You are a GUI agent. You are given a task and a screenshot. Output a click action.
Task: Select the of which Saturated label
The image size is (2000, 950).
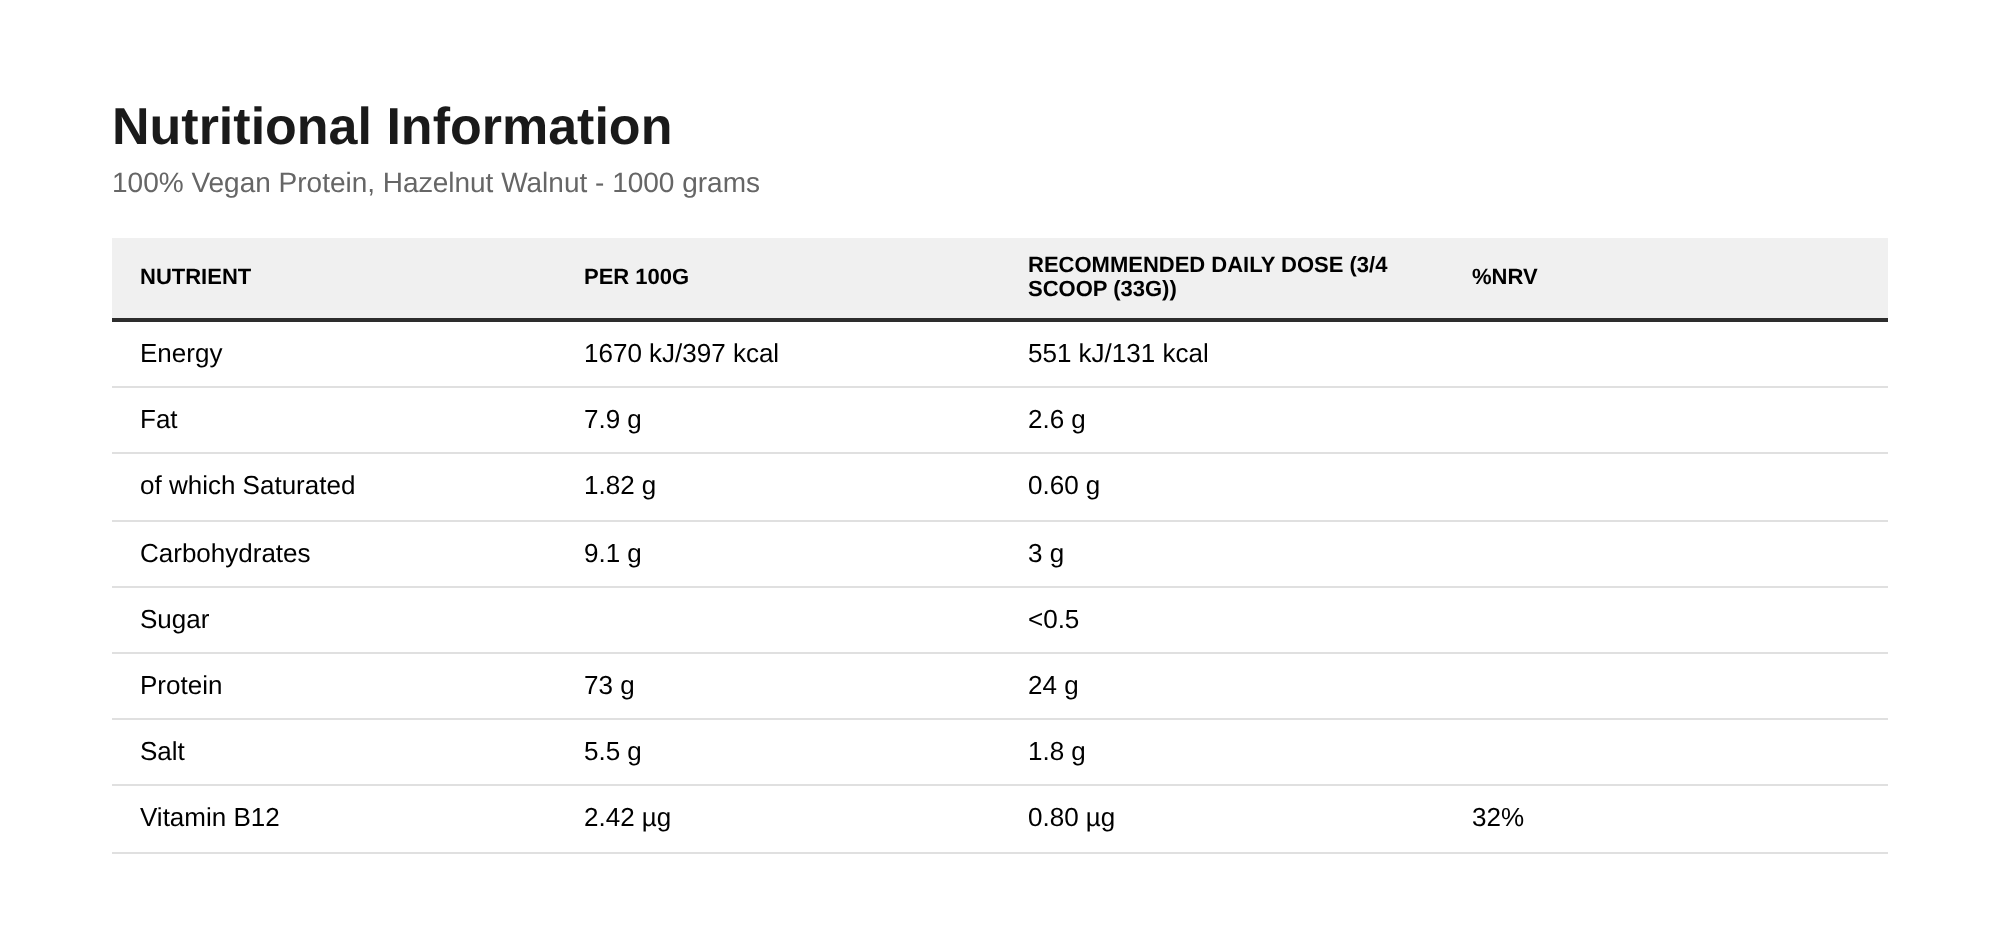pyautogui.click(x=247, y=486)
